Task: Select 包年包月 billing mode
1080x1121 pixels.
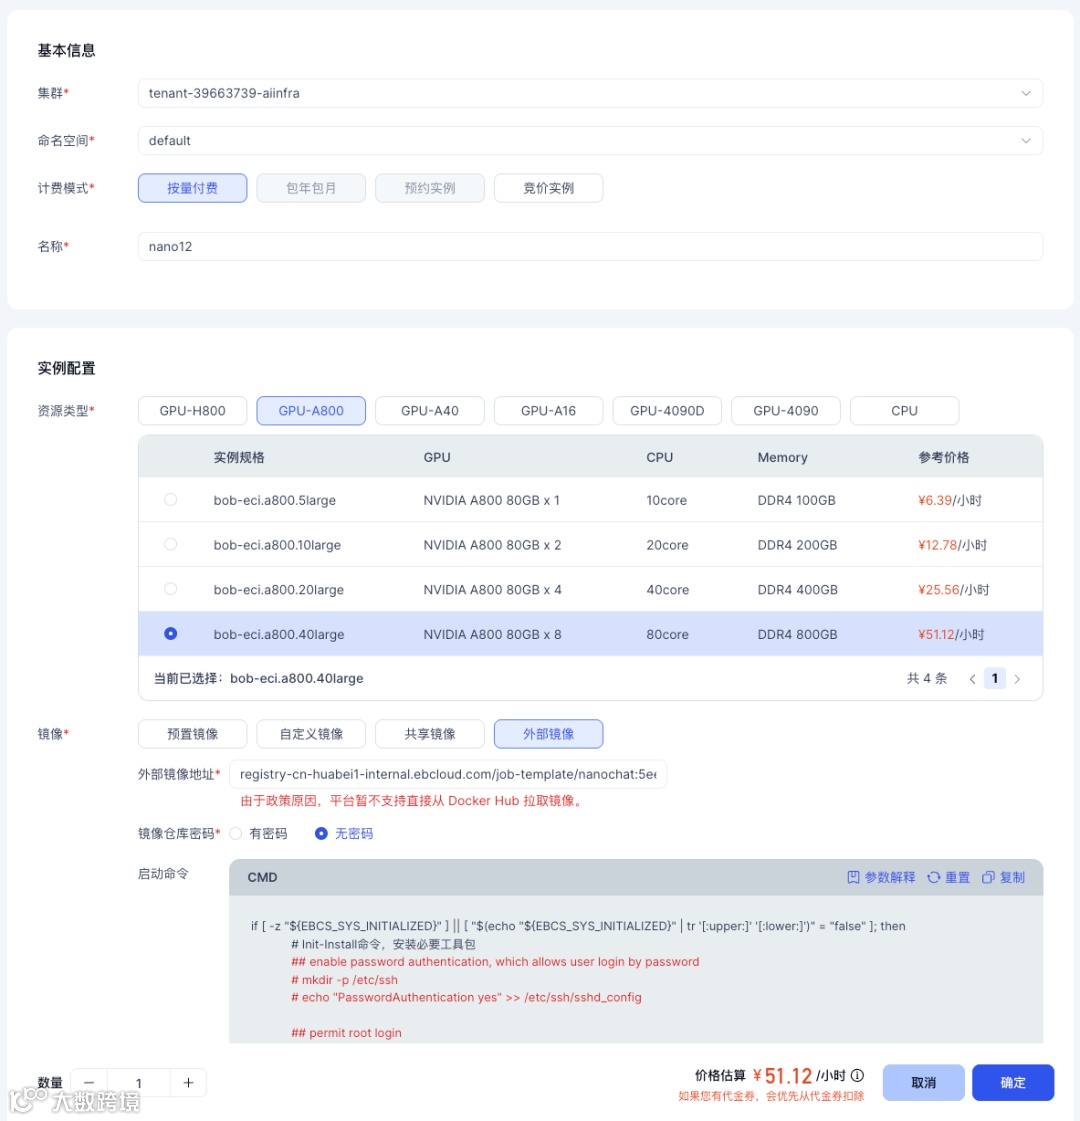Action: coord(311,188)
